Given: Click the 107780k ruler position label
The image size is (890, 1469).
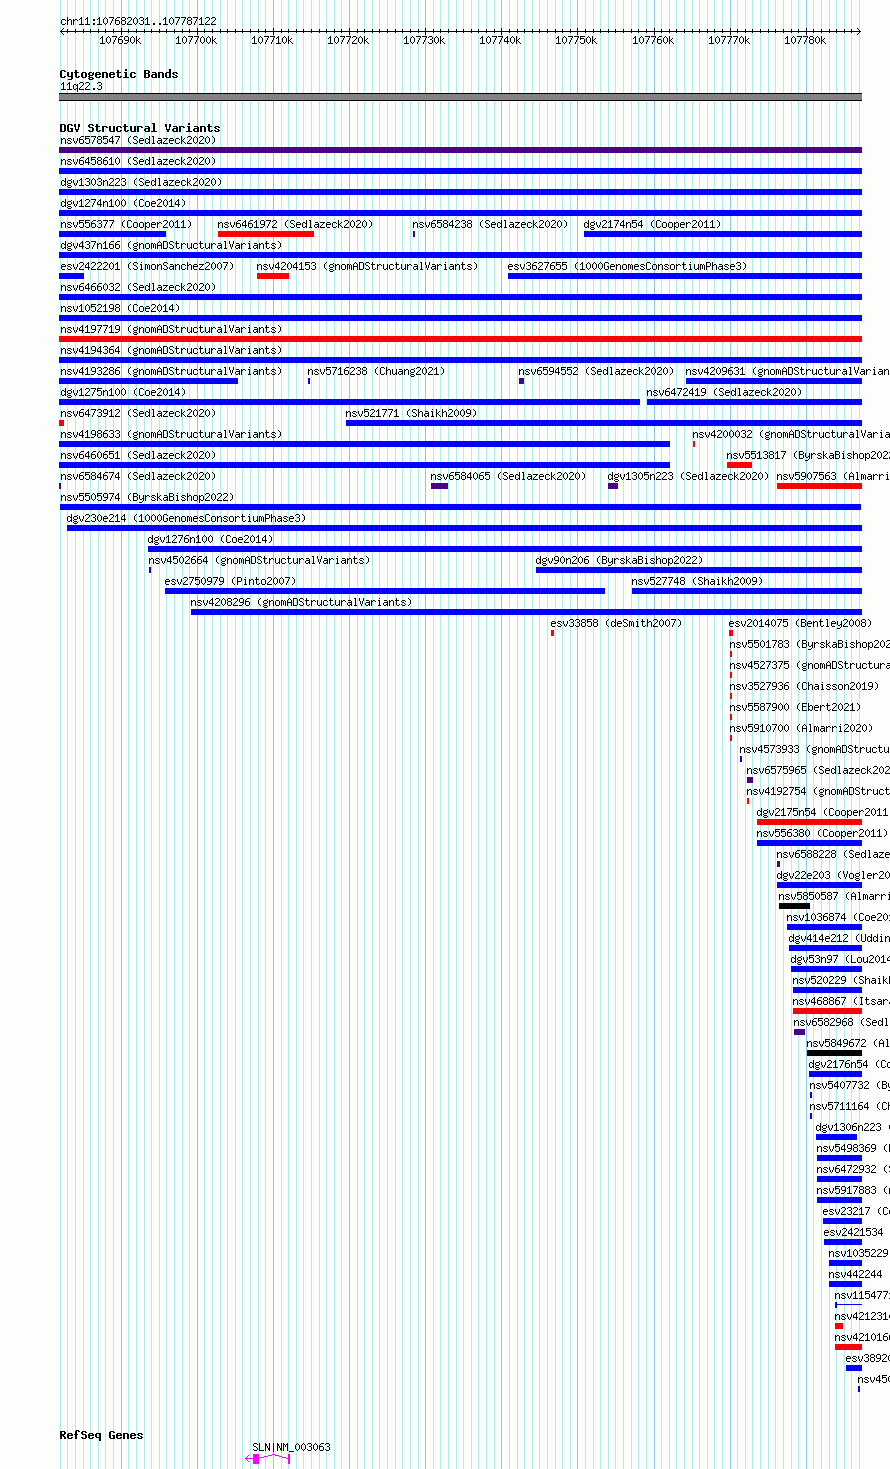Looking at the screenshot, I should tap(805, 40).
